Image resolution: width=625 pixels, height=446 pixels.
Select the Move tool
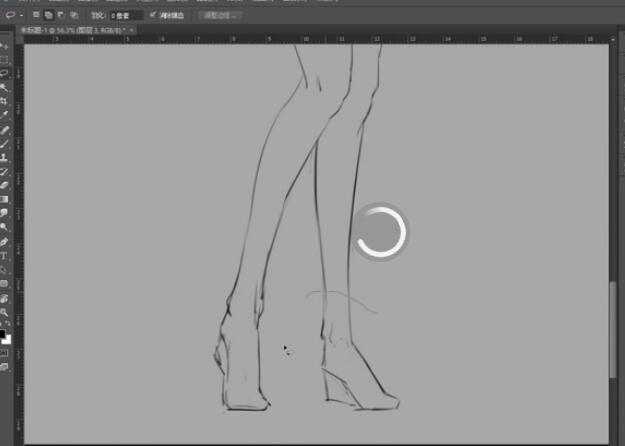[x=4, y=46]
